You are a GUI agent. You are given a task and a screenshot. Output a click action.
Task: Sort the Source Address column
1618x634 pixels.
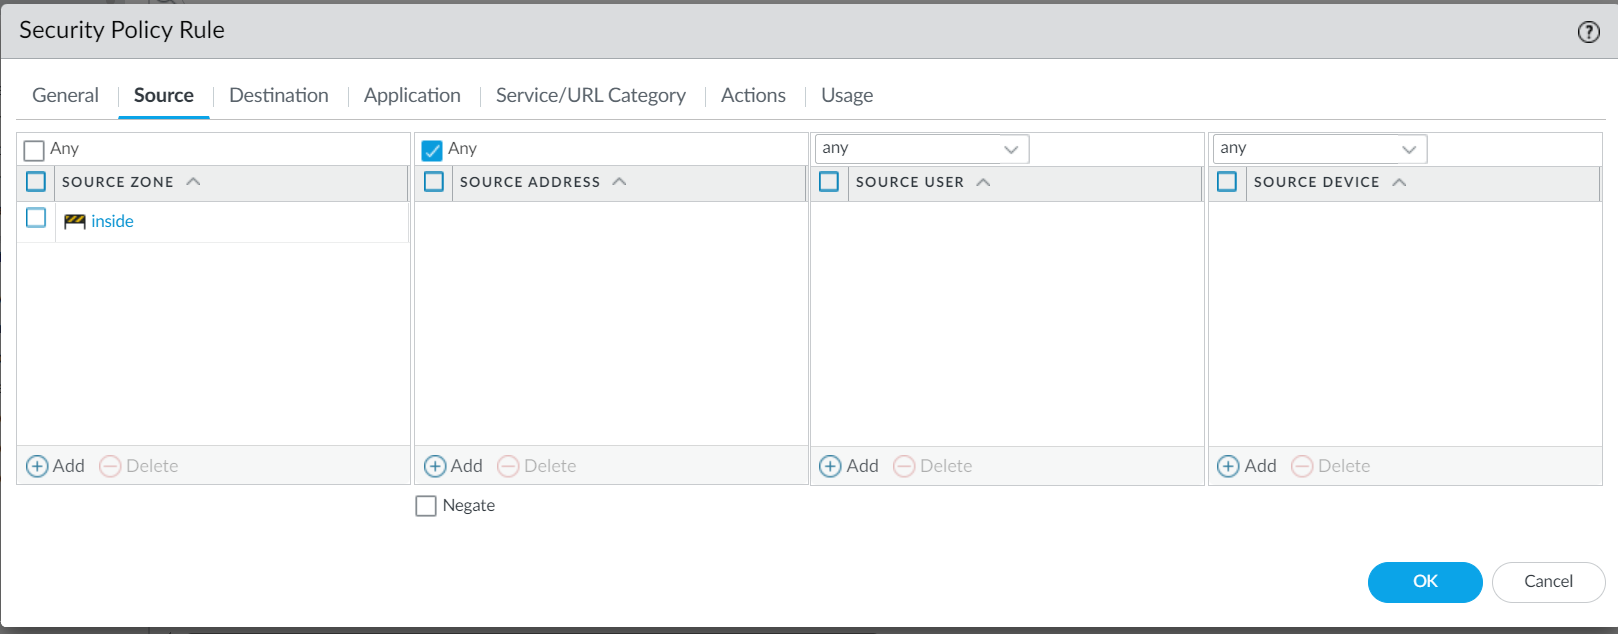tap(530, 182)
